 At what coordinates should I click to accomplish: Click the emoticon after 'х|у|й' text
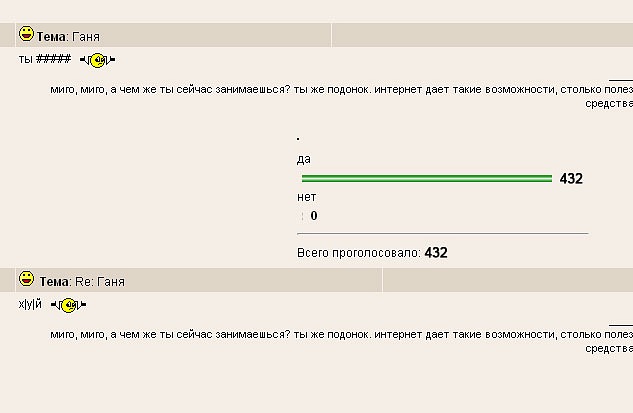[68, 305]
